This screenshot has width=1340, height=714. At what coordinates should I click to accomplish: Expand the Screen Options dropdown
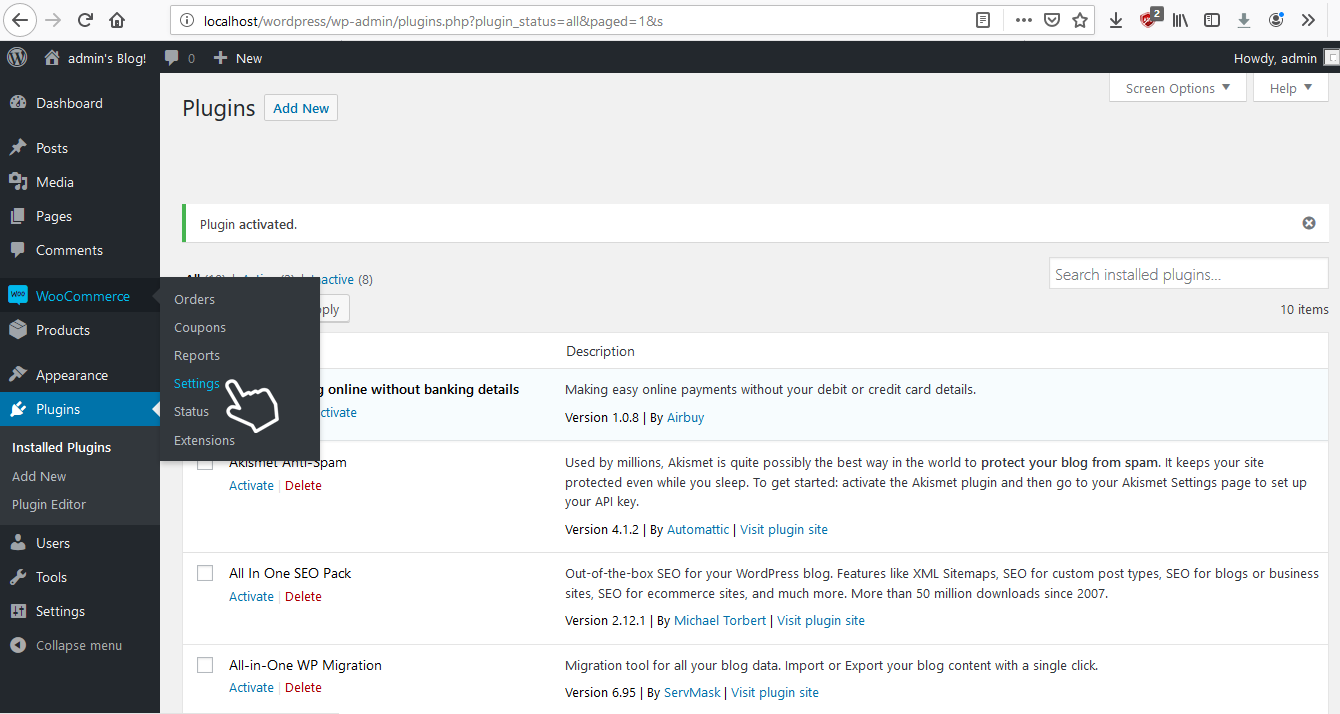point(1177,88)
